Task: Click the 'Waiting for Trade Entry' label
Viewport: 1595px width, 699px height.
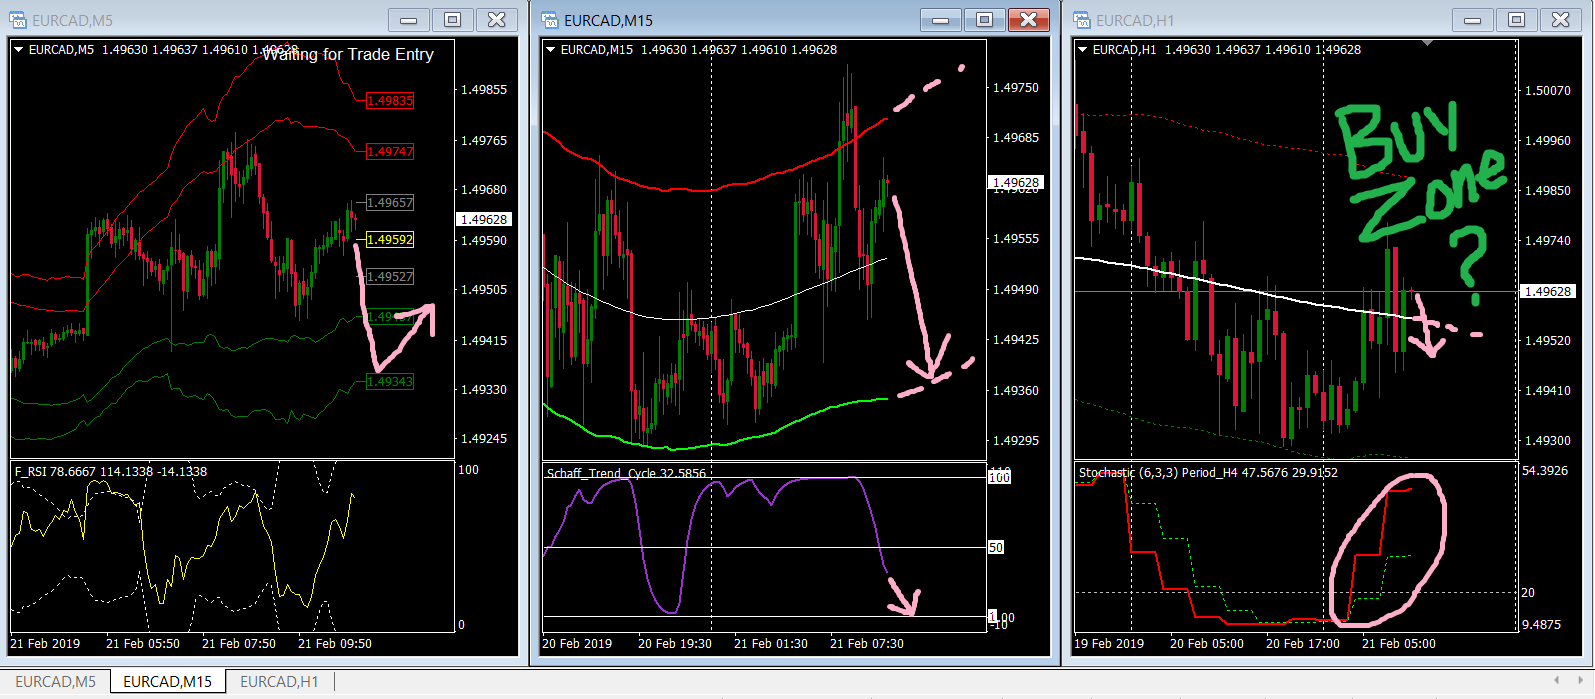Action: pos(348,54)
